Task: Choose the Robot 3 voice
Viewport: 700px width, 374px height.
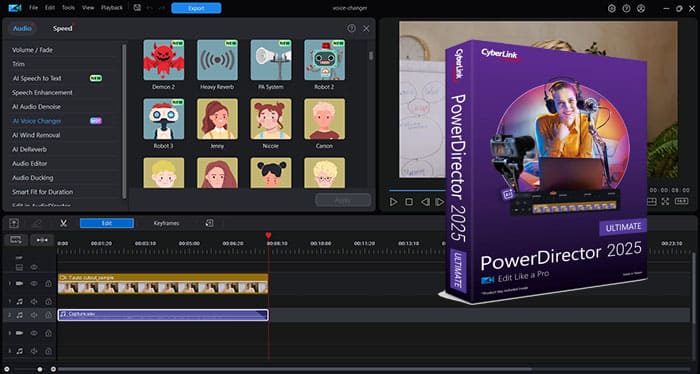Action: (163, 119)
